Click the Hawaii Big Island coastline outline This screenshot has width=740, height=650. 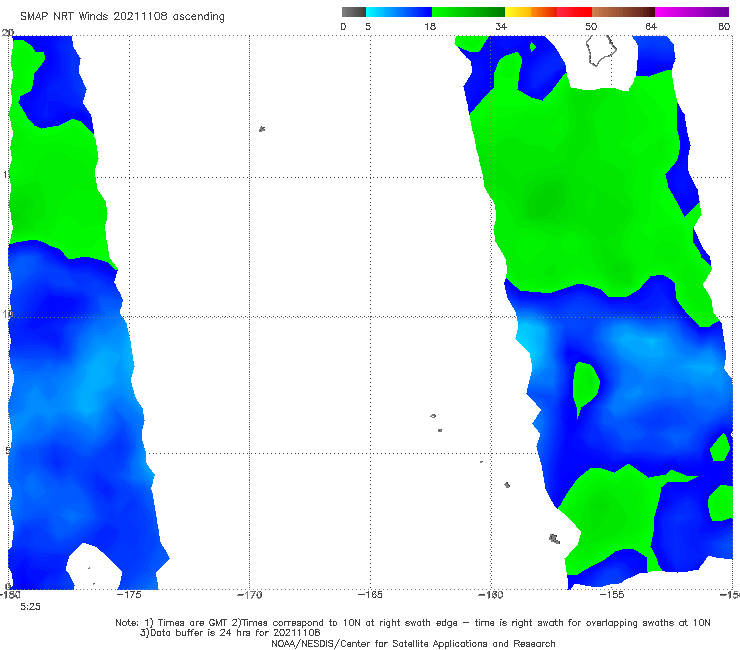click(x=601, y=50)
